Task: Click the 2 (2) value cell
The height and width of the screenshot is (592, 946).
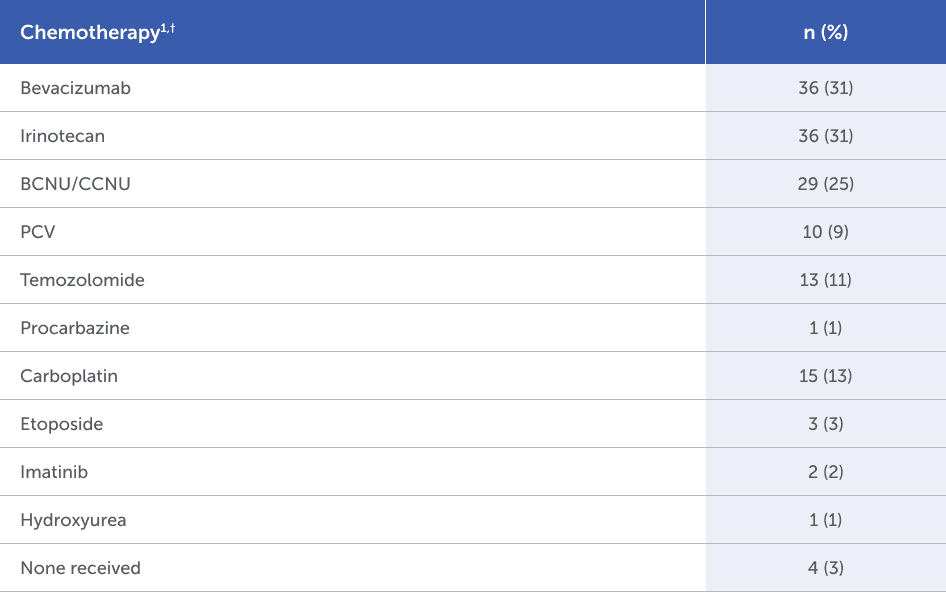Action: (x=825, y=472)
